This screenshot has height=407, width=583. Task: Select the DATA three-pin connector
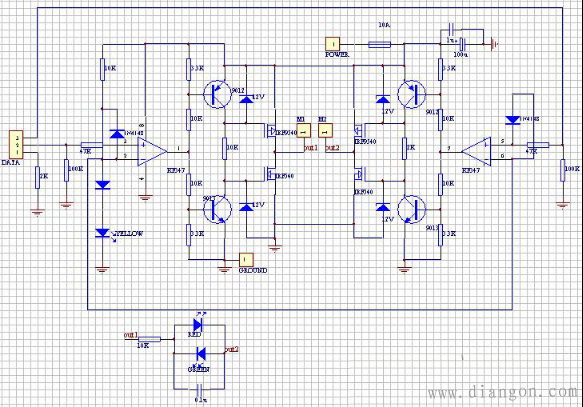16,144
